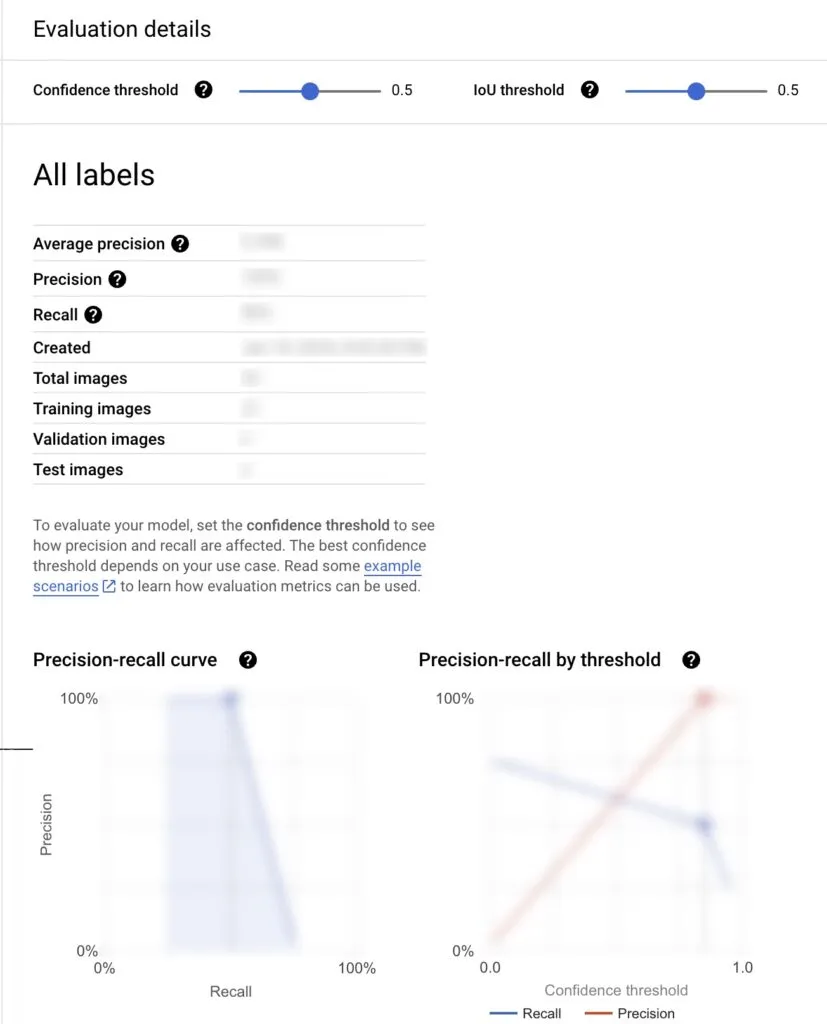Click the red precision peak point on threshold chart
Screen dimensions: 827x1024
click(x=704, y=699)
